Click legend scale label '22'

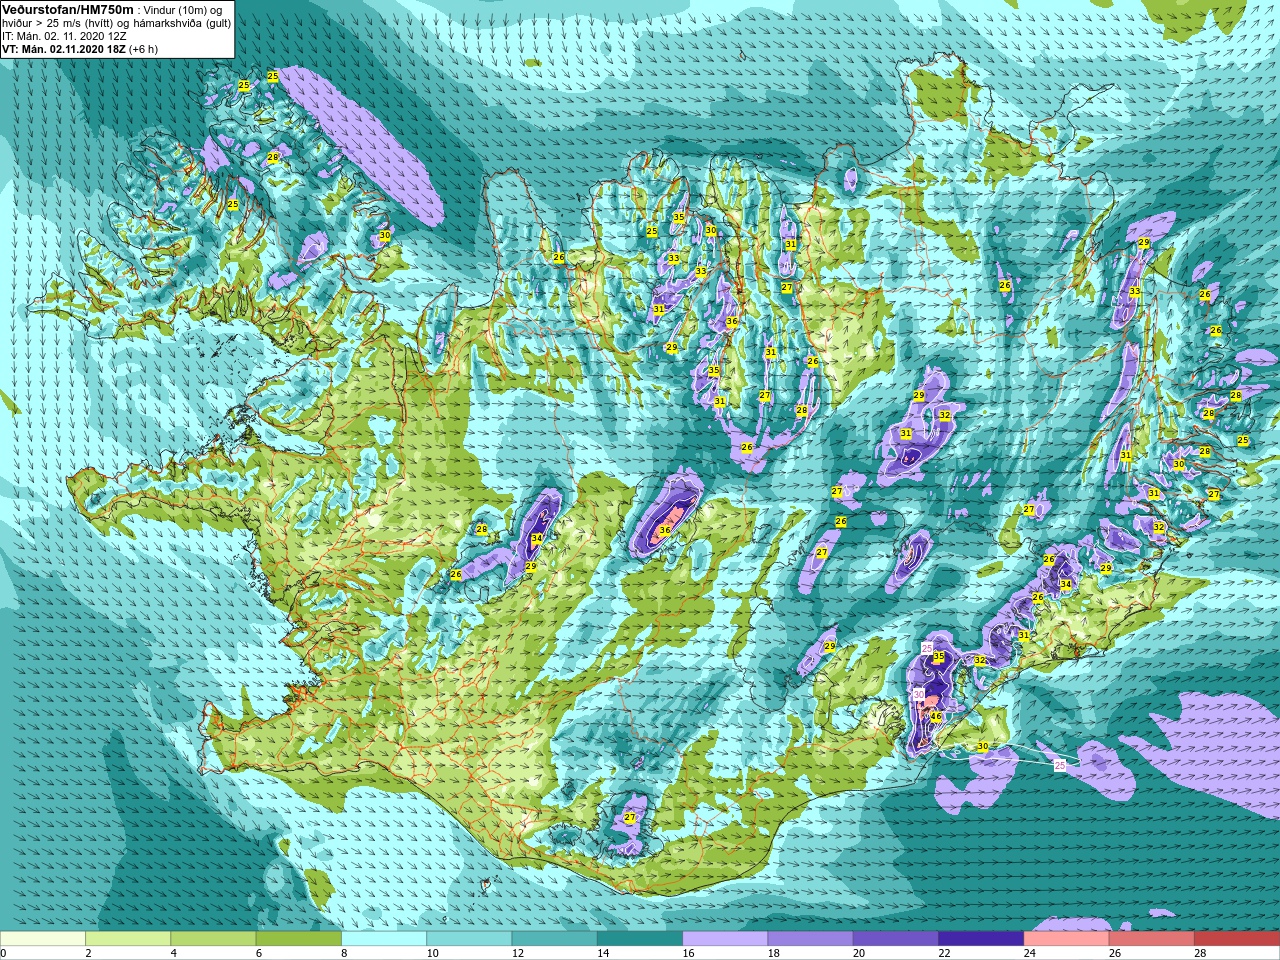944,953
